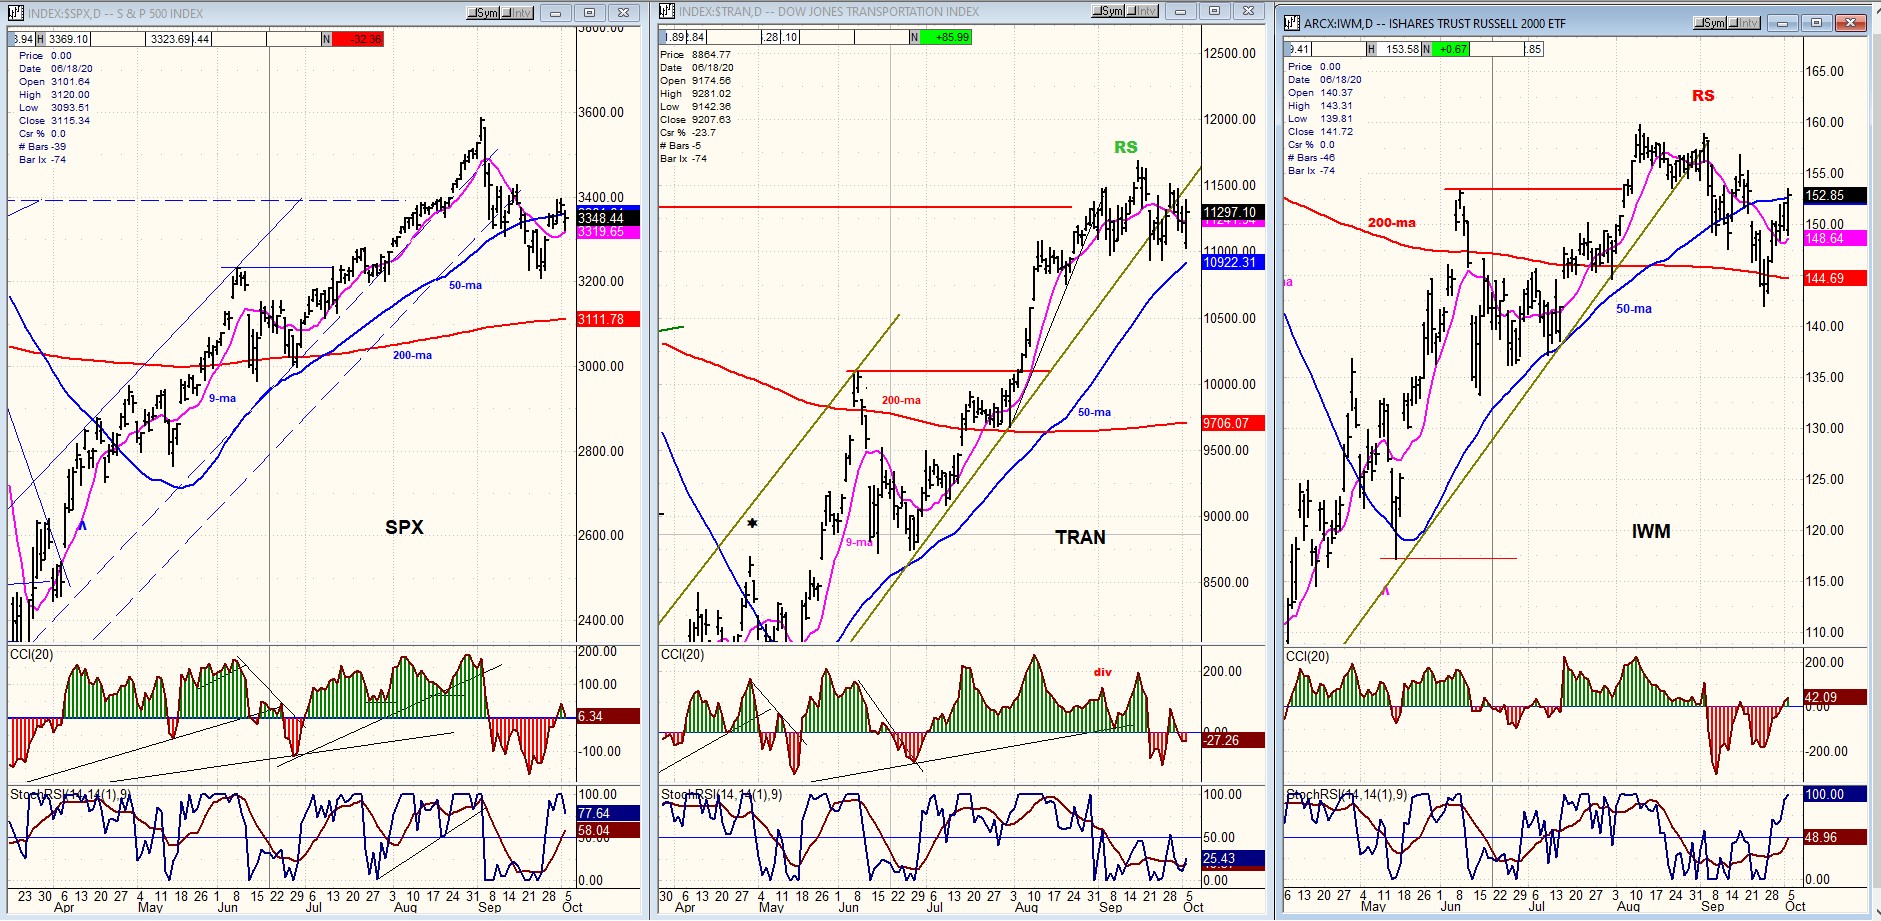Click the 50-ma label on the TRAN chart
Image resolution: width=1881 pixels, height=921 pixels.
pos(1094,412)
